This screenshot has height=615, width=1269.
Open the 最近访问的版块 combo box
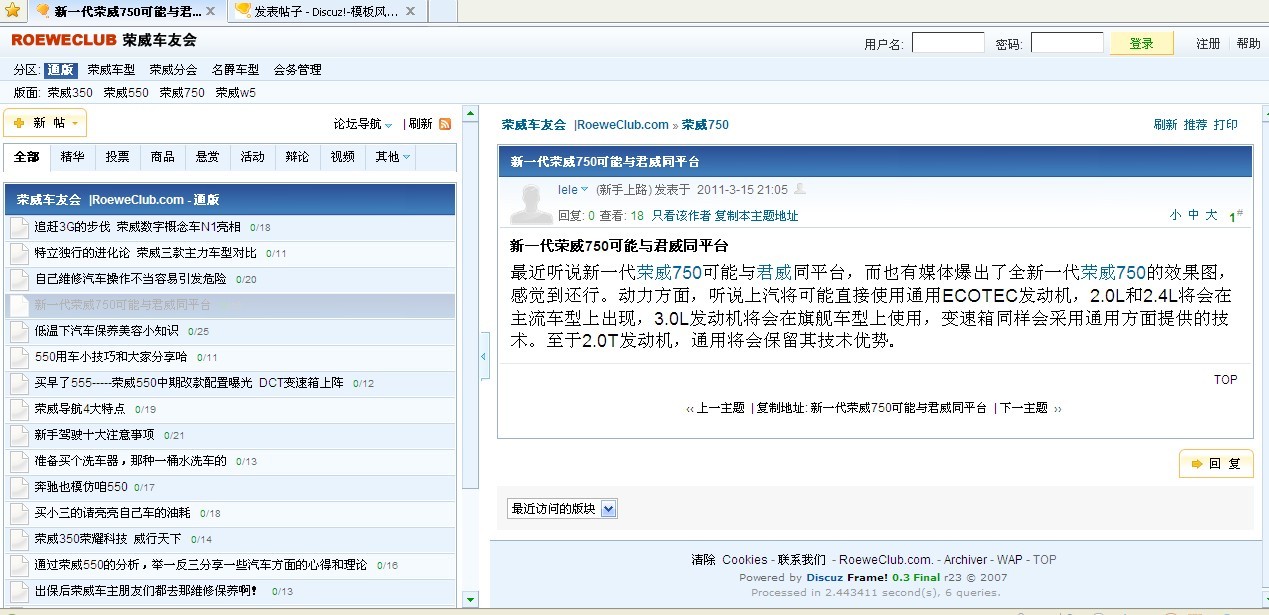(x=562, y=509)
